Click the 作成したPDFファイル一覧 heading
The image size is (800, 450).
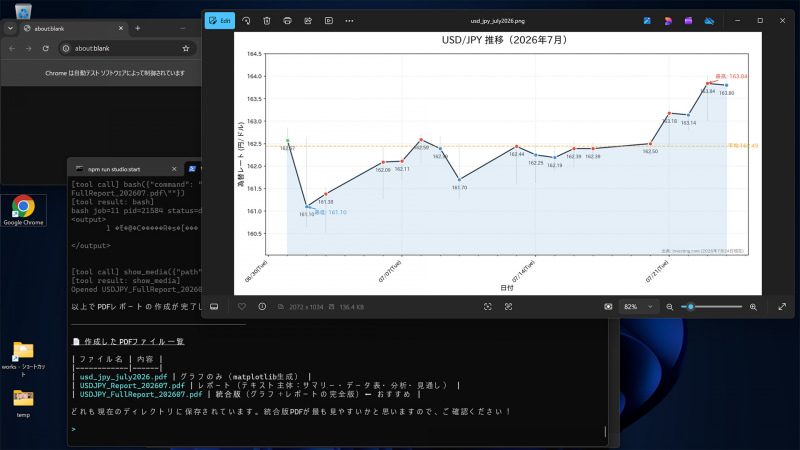click(134, 341)
